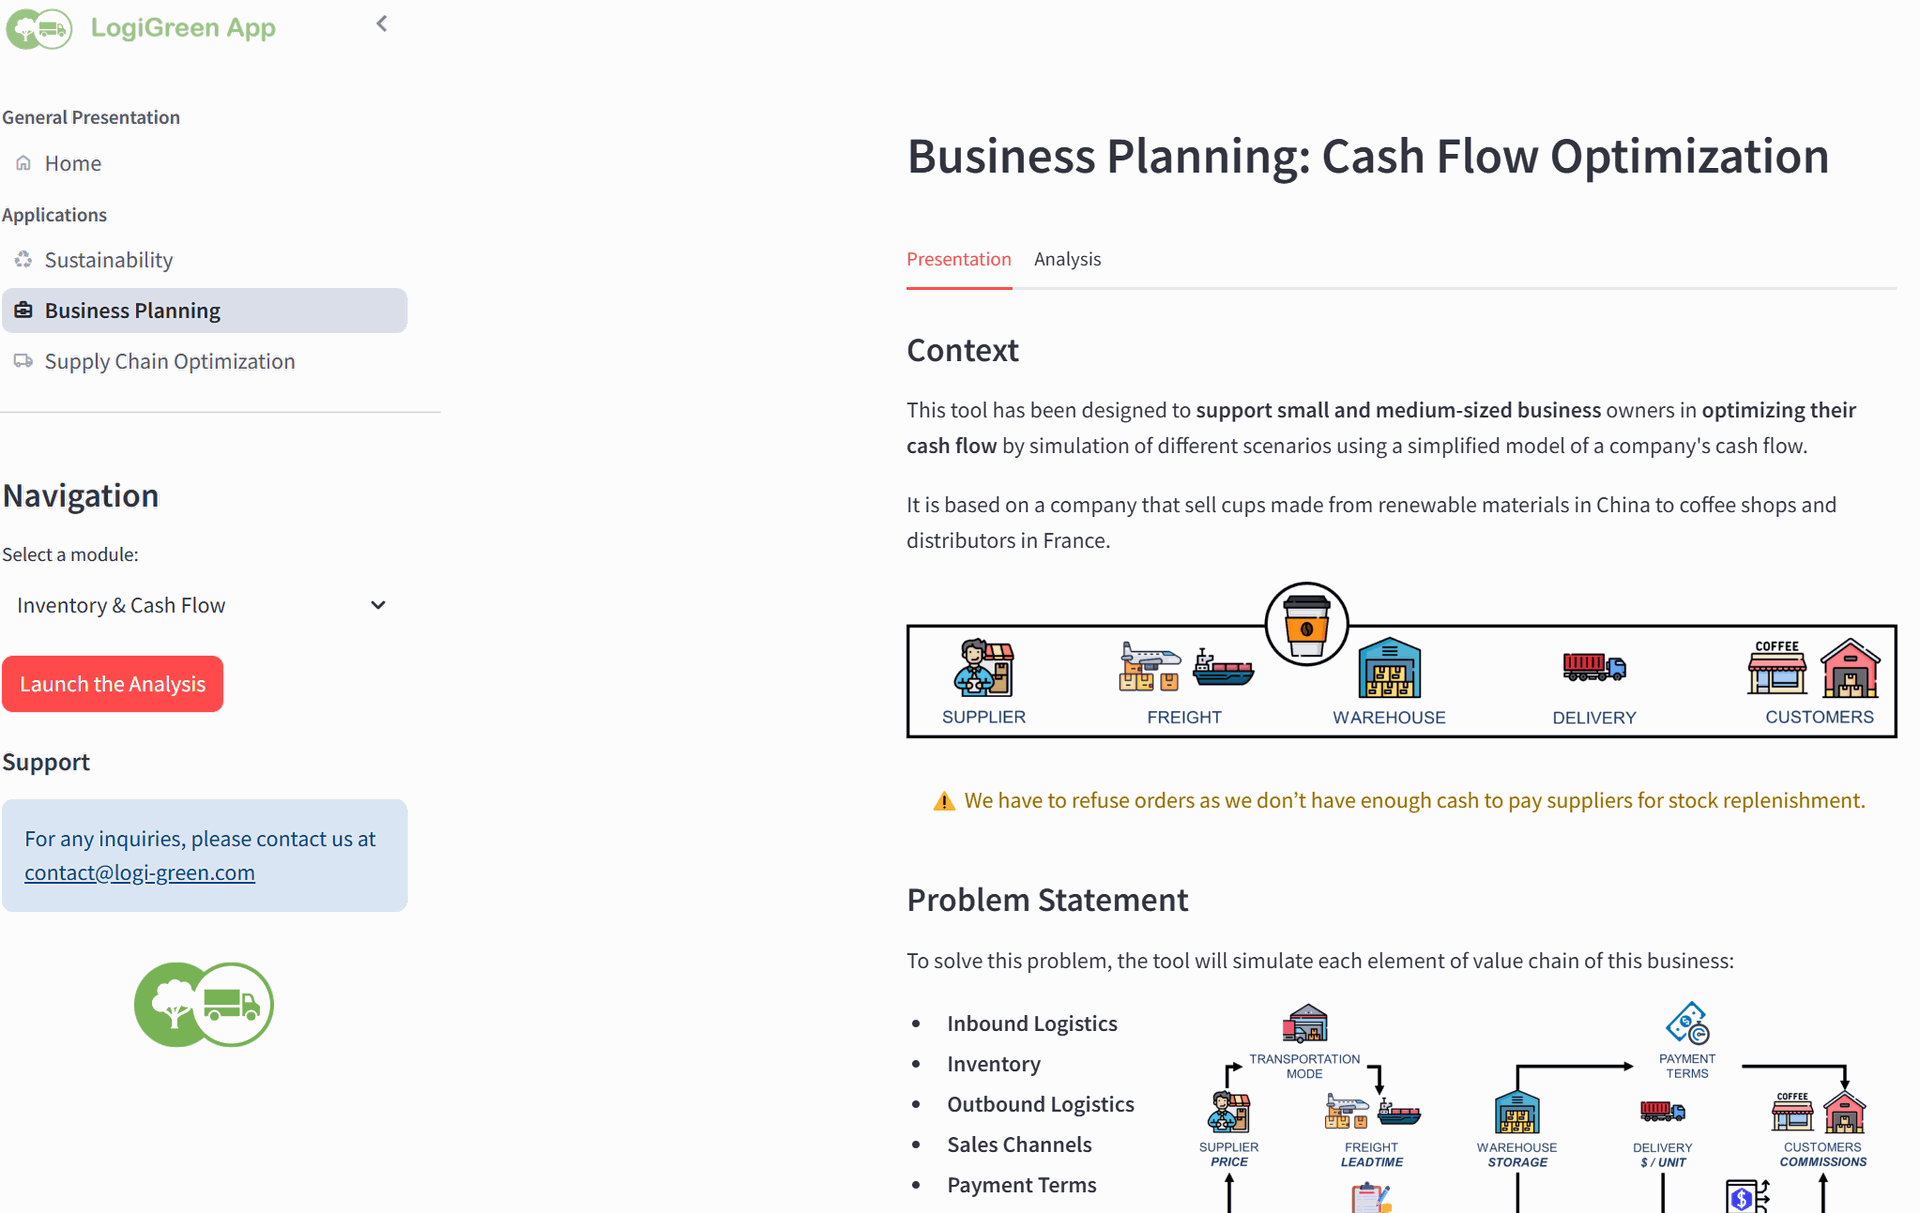The image size is (1920, 1213).
Task: Expand the dropdown arrow beside Inventory & Cash Flow
Action: point(378,605)
